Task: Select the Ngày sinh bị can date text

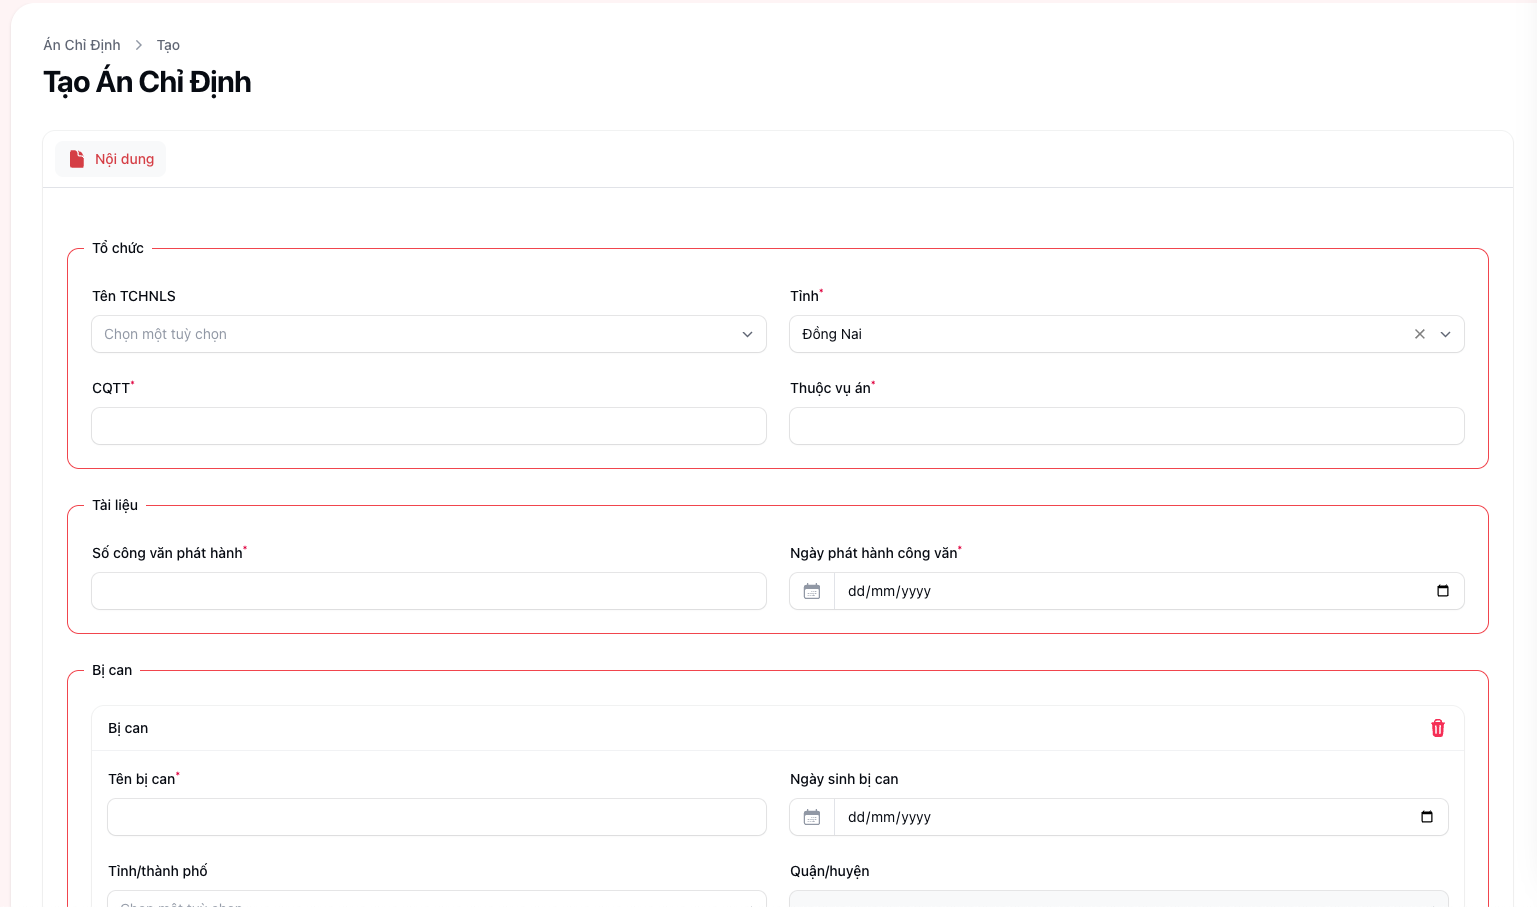Action: pos(889,817)
